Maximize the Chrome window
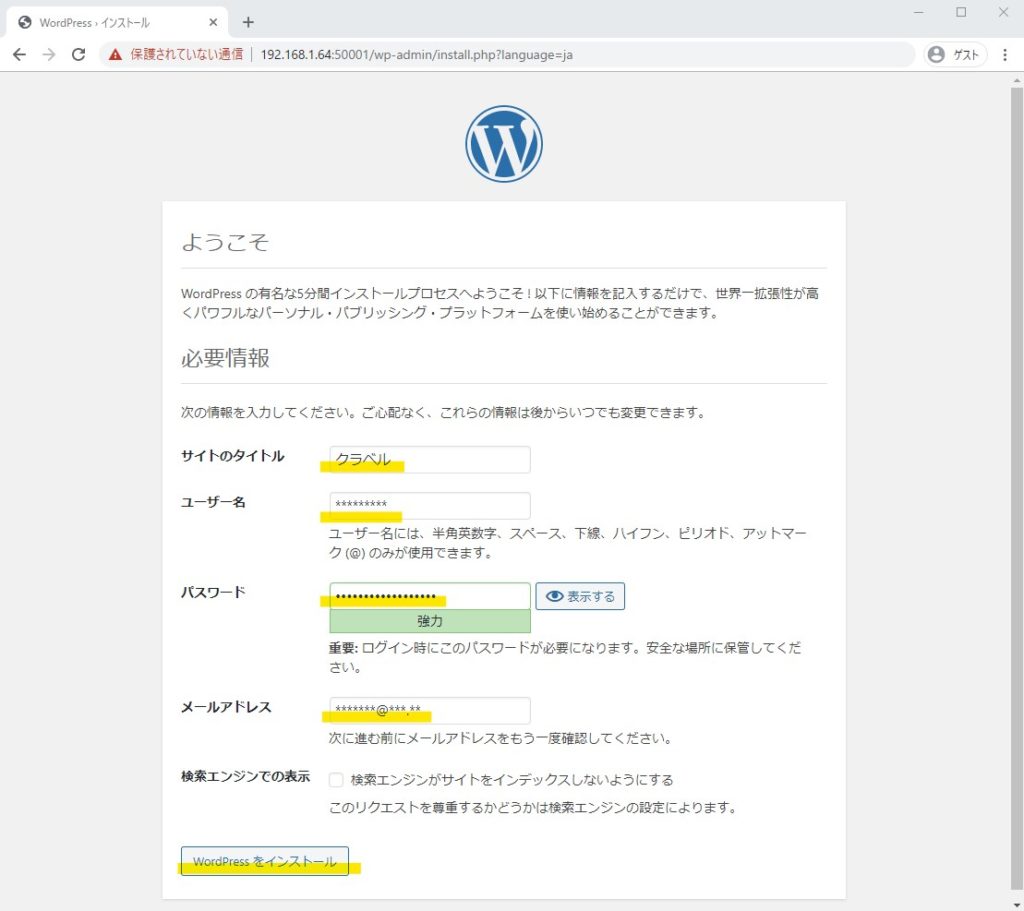Viewport: 1024px width, 911px height. (x=961, y=12)
